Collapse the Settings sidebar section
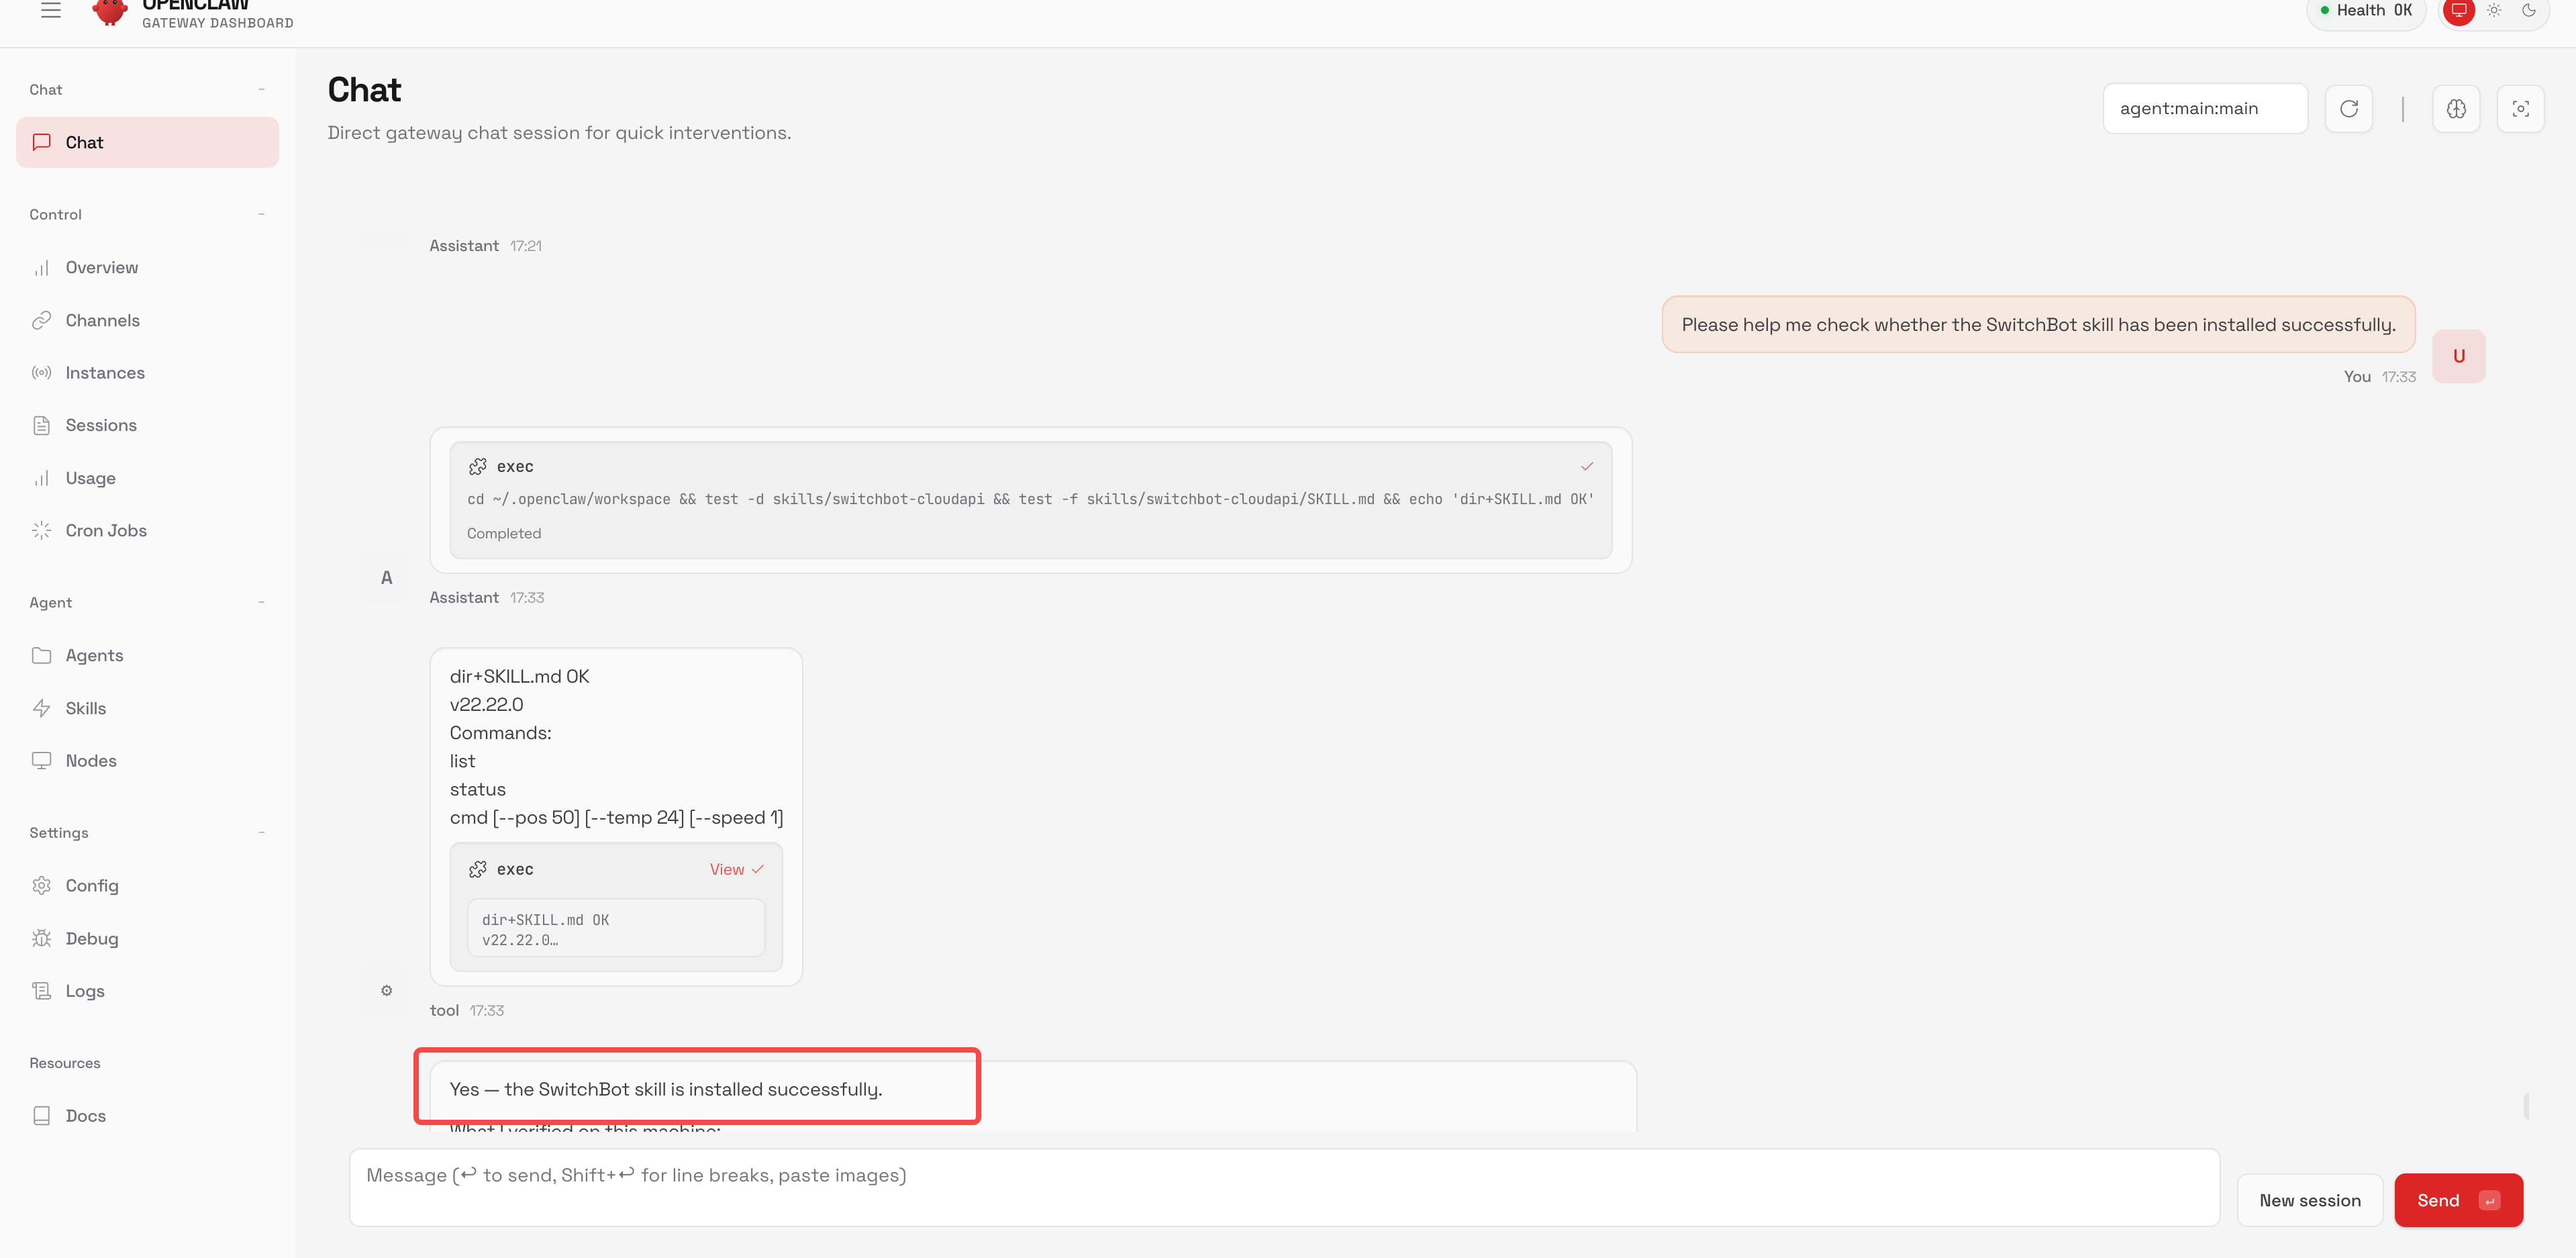The width and height of the screenshot is (2576, 1258). (x=261, y=832)
